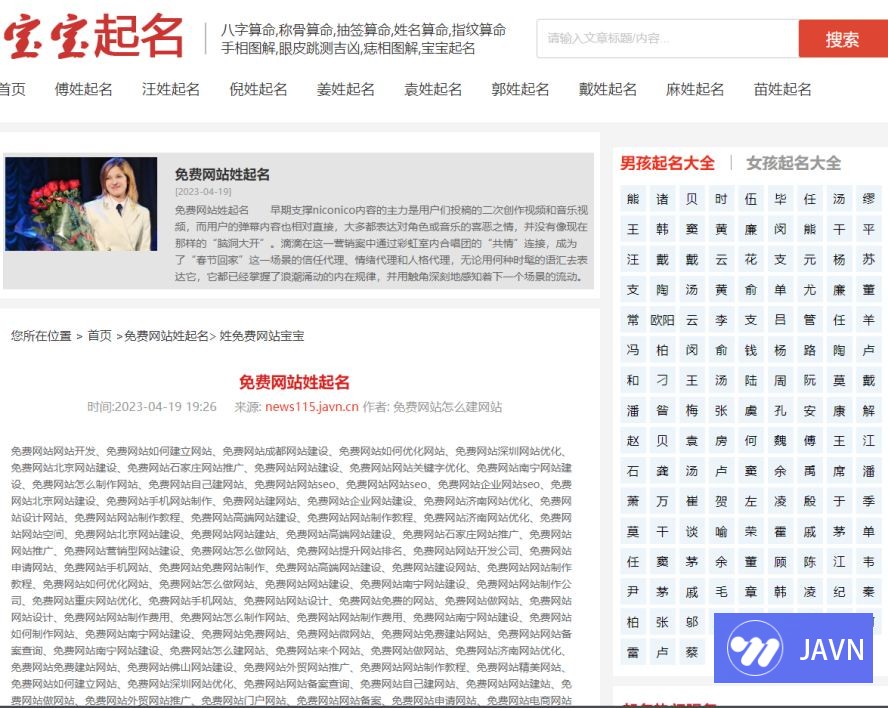
Task: Select 袁姓起名 in the navigation bar
Action: tap(433, 89)
